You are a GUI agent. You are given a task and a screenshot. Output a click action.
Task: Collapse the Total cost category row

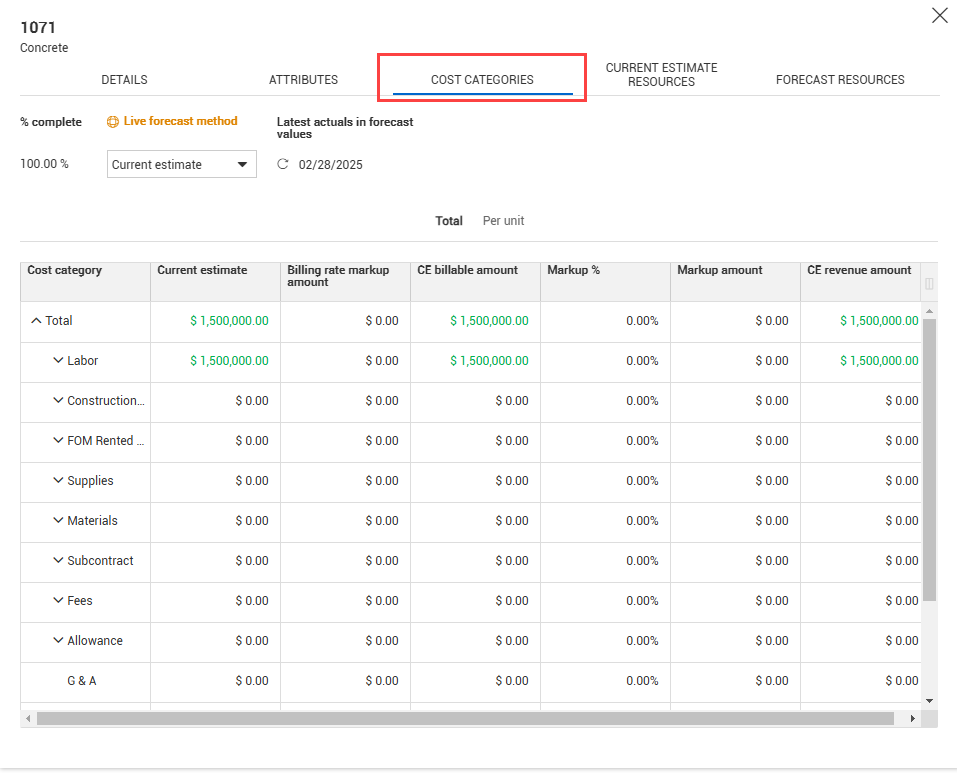tap(36, 321)
